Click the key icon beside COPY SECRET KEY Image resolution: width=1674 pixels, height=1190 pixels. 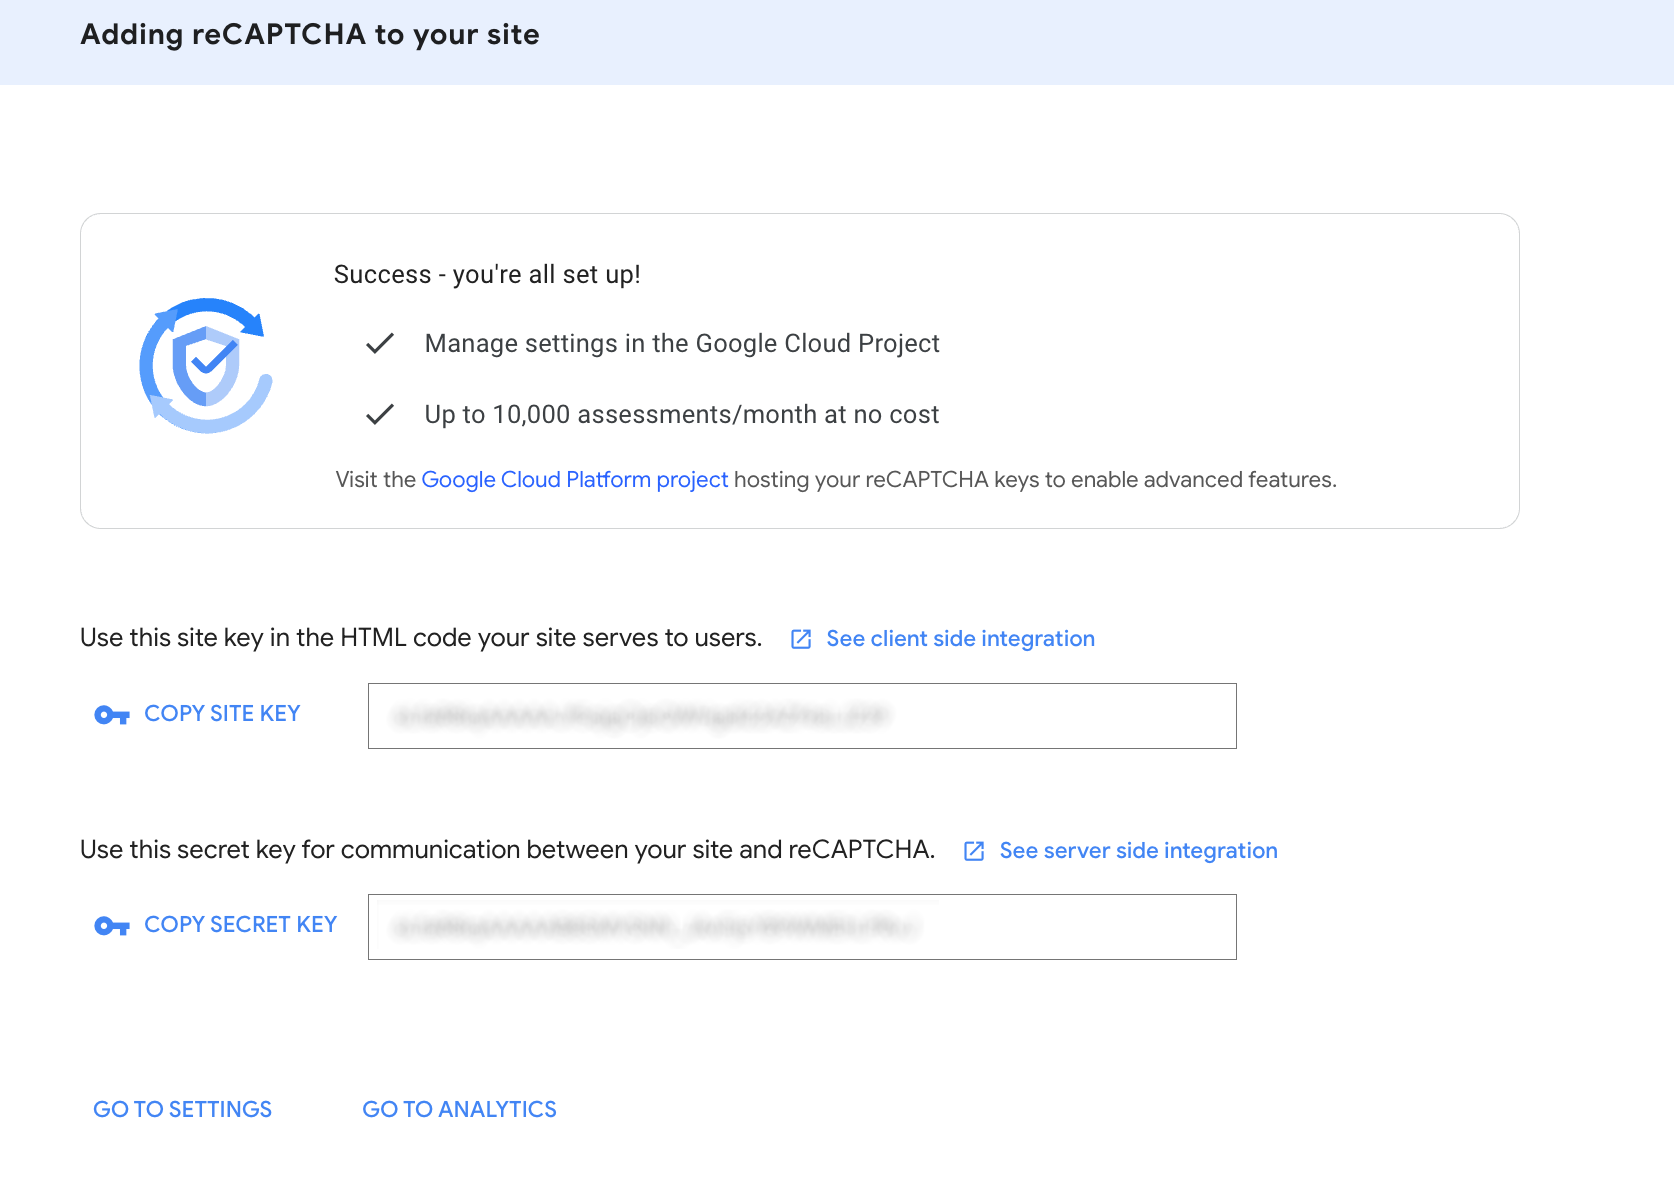(x=112, y=926)
